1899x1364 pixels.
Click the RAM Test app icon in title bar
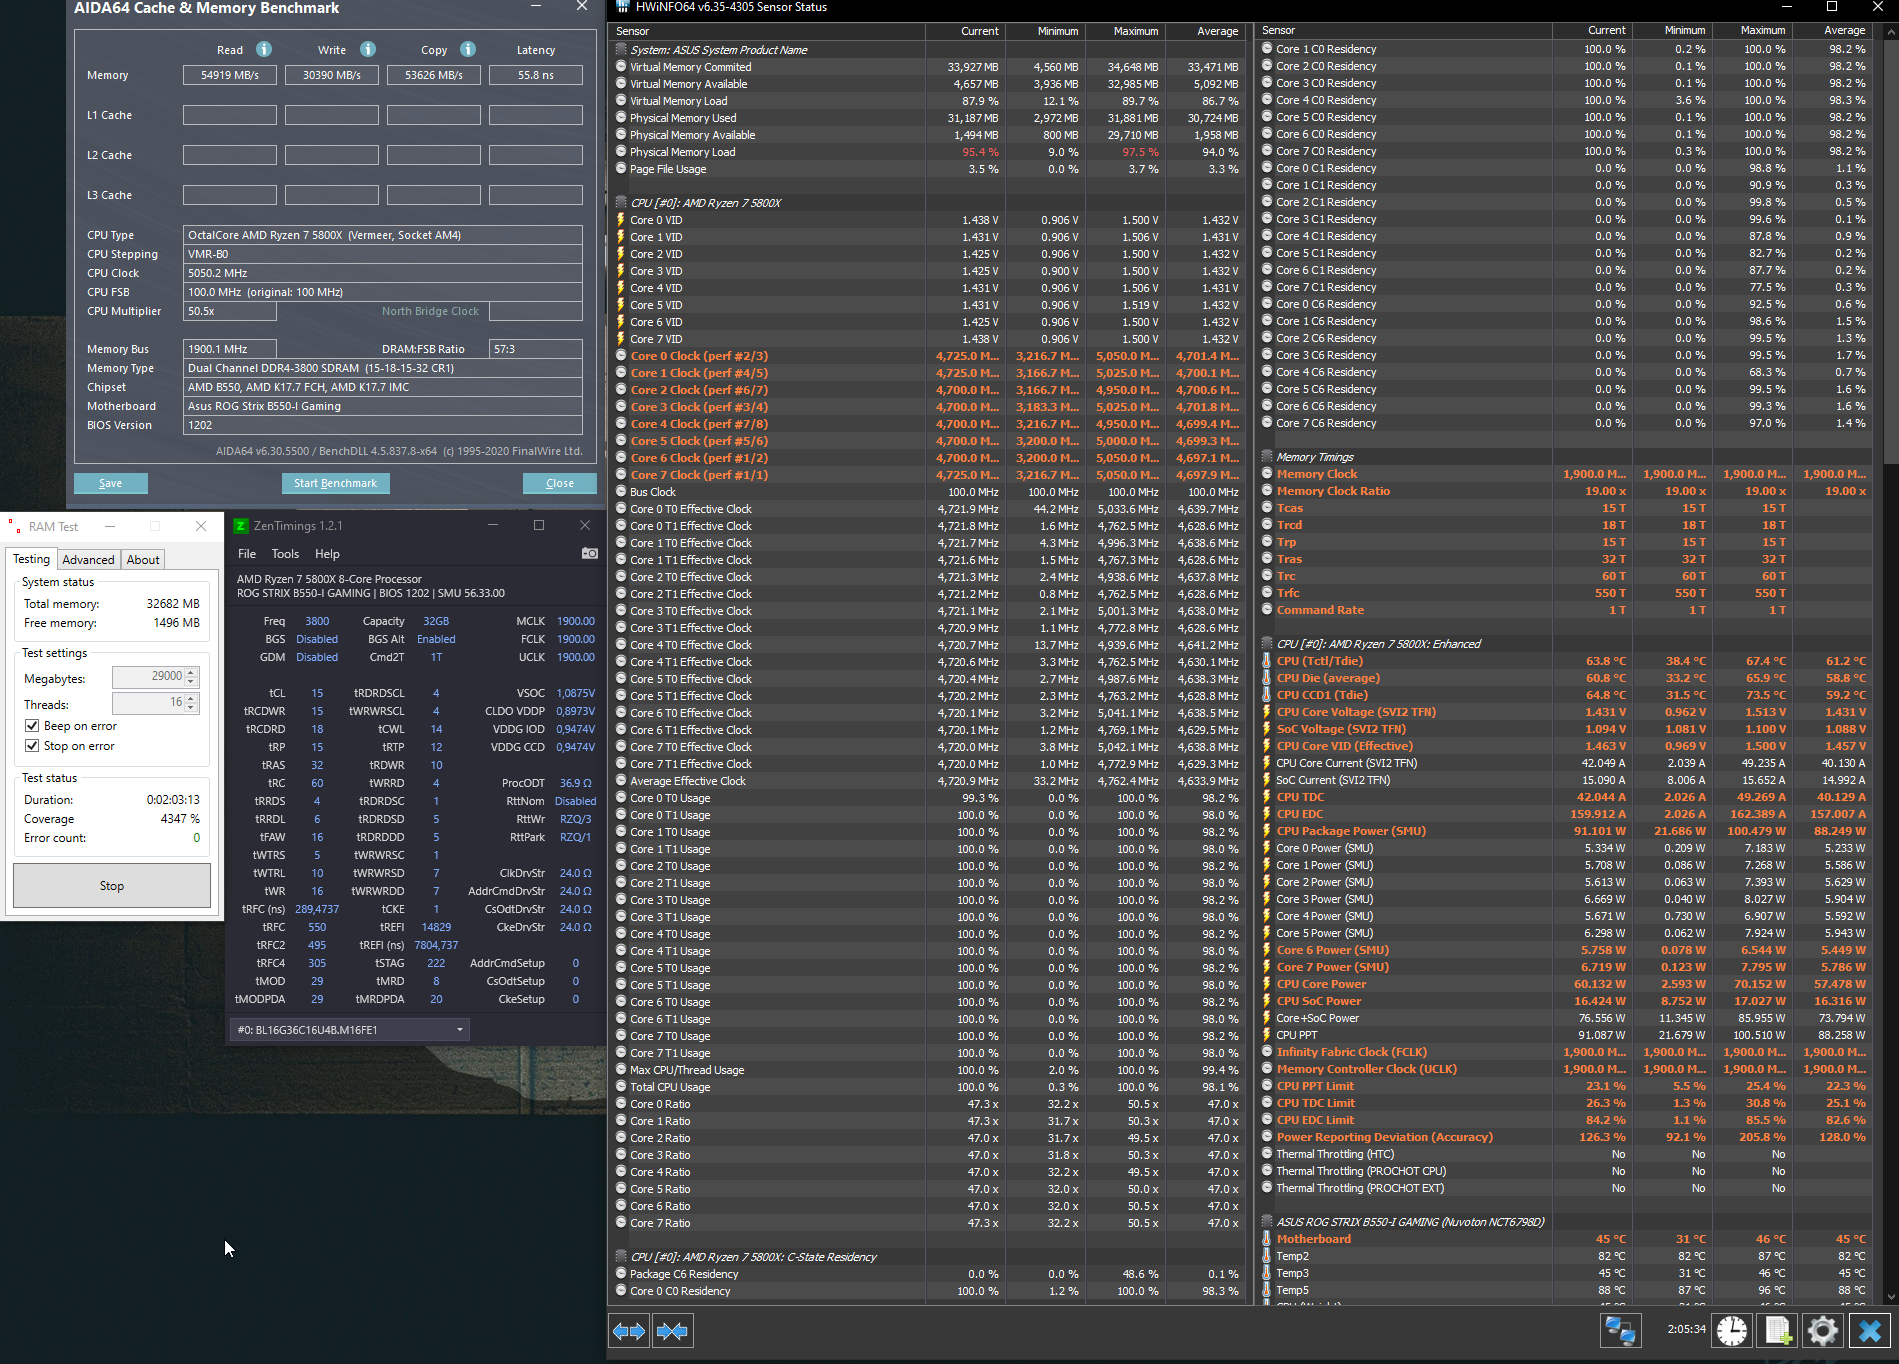14,526
